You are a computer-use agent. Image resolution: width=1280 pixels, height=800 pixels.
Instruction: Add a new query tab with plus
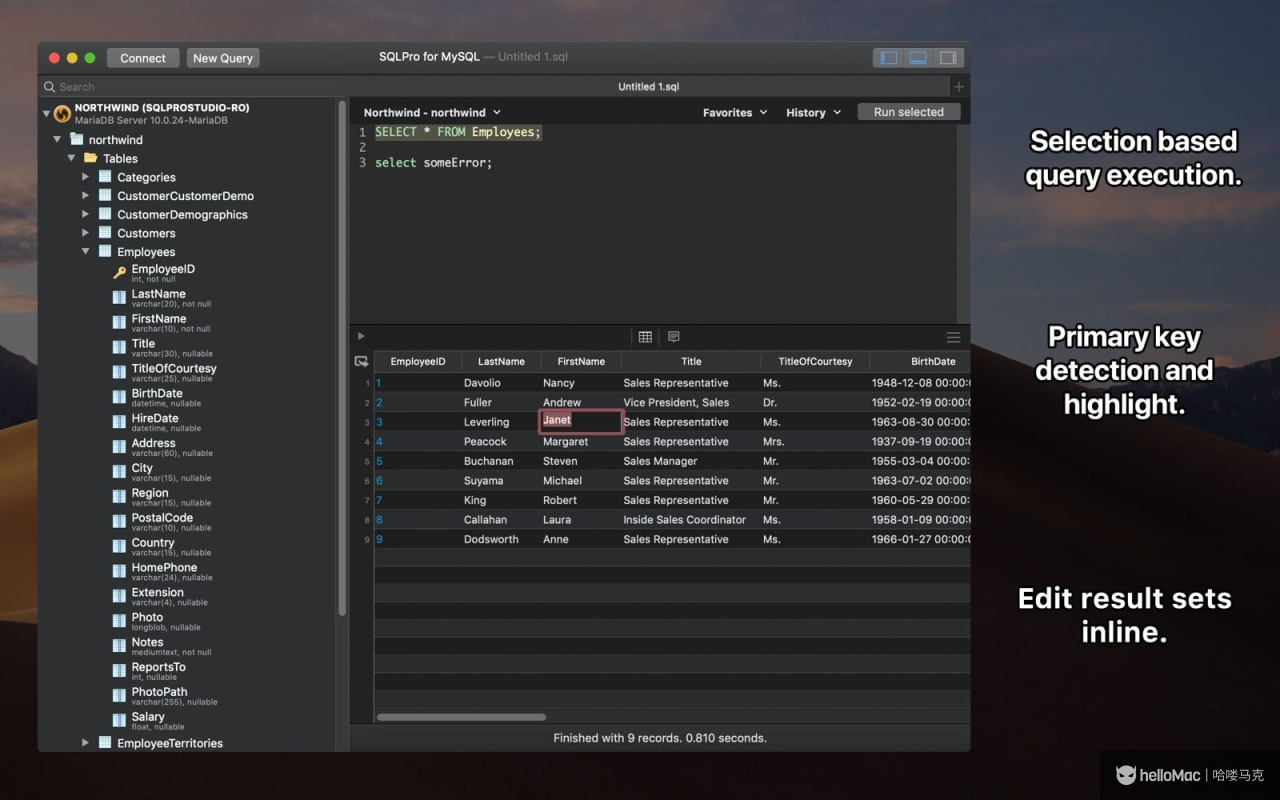pyautogui.click(x=958, y=87)
